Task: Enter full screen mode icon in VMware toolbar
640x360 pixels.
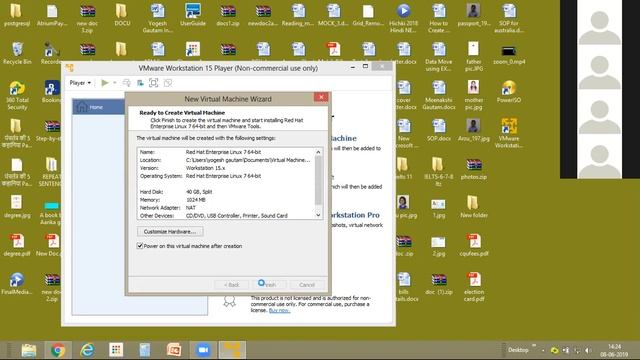Action: click(153, 83)
